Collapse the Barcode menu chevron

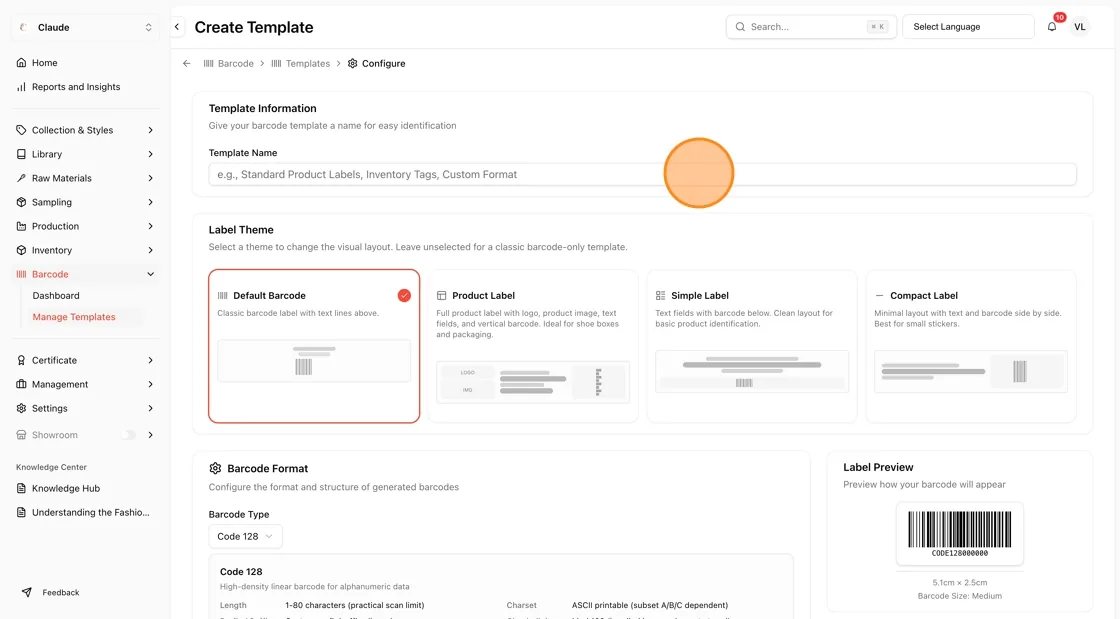150,274
